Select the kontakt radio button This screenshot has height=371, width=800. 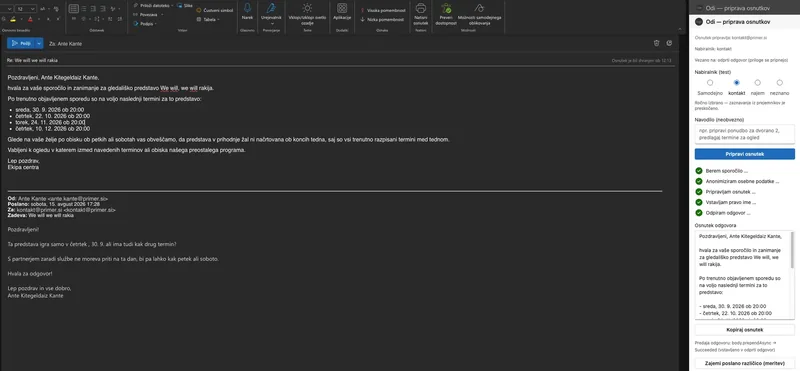coord(736,83)
